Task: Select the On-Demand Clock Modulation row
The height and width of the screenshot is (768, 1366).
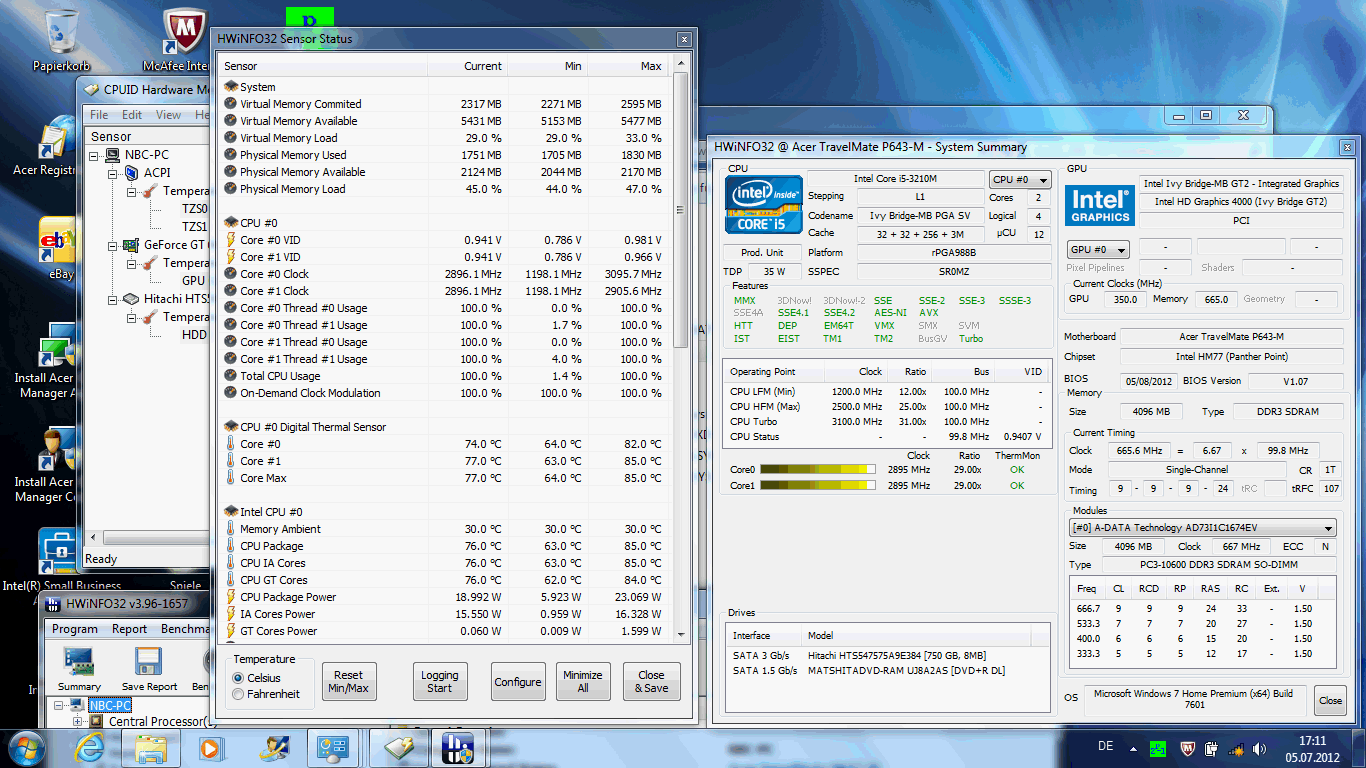Action: coord(444,393)
